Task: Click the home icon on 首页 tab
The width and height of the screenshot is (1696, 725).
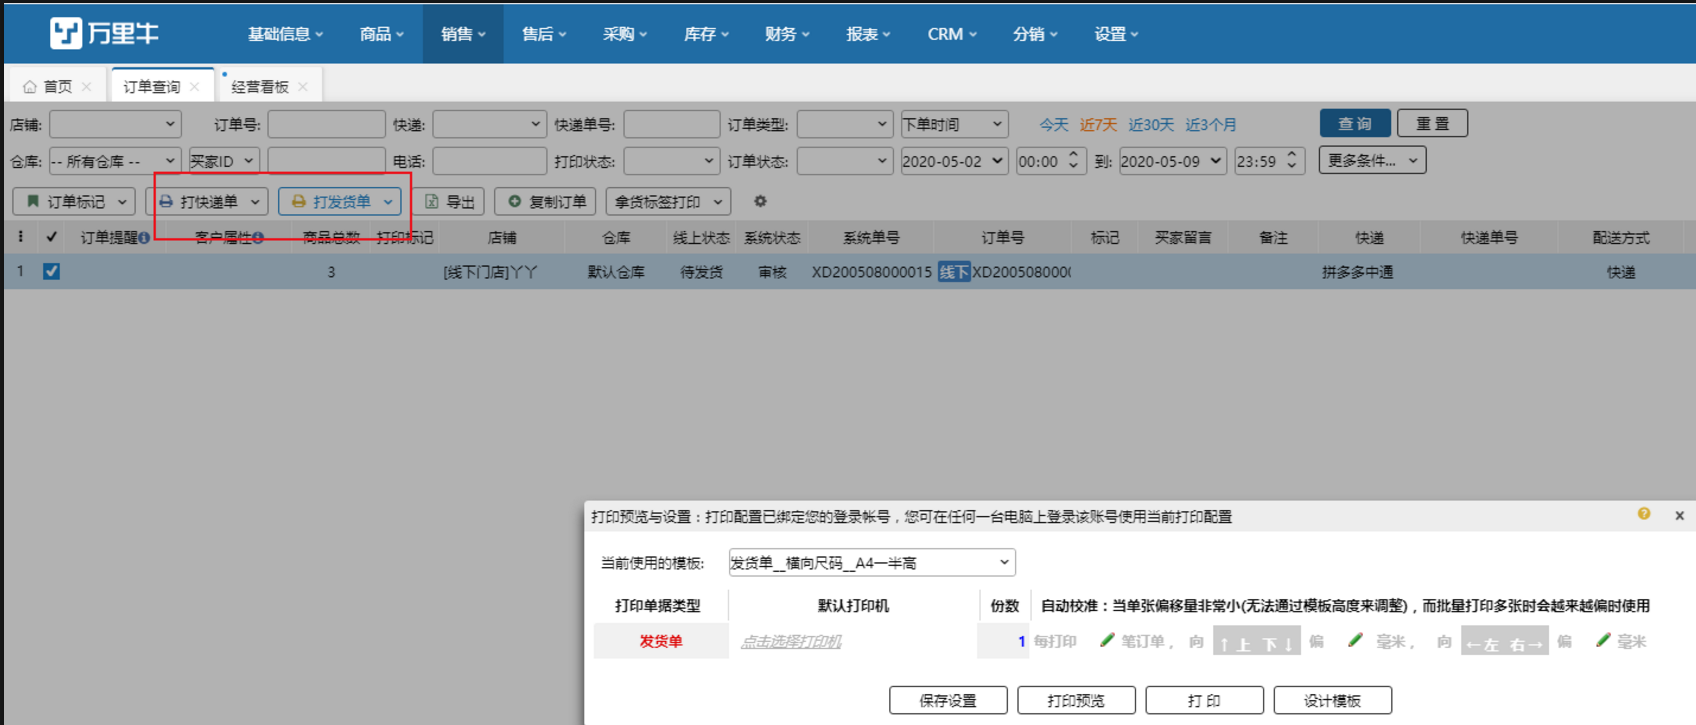Action: [30, 87]
